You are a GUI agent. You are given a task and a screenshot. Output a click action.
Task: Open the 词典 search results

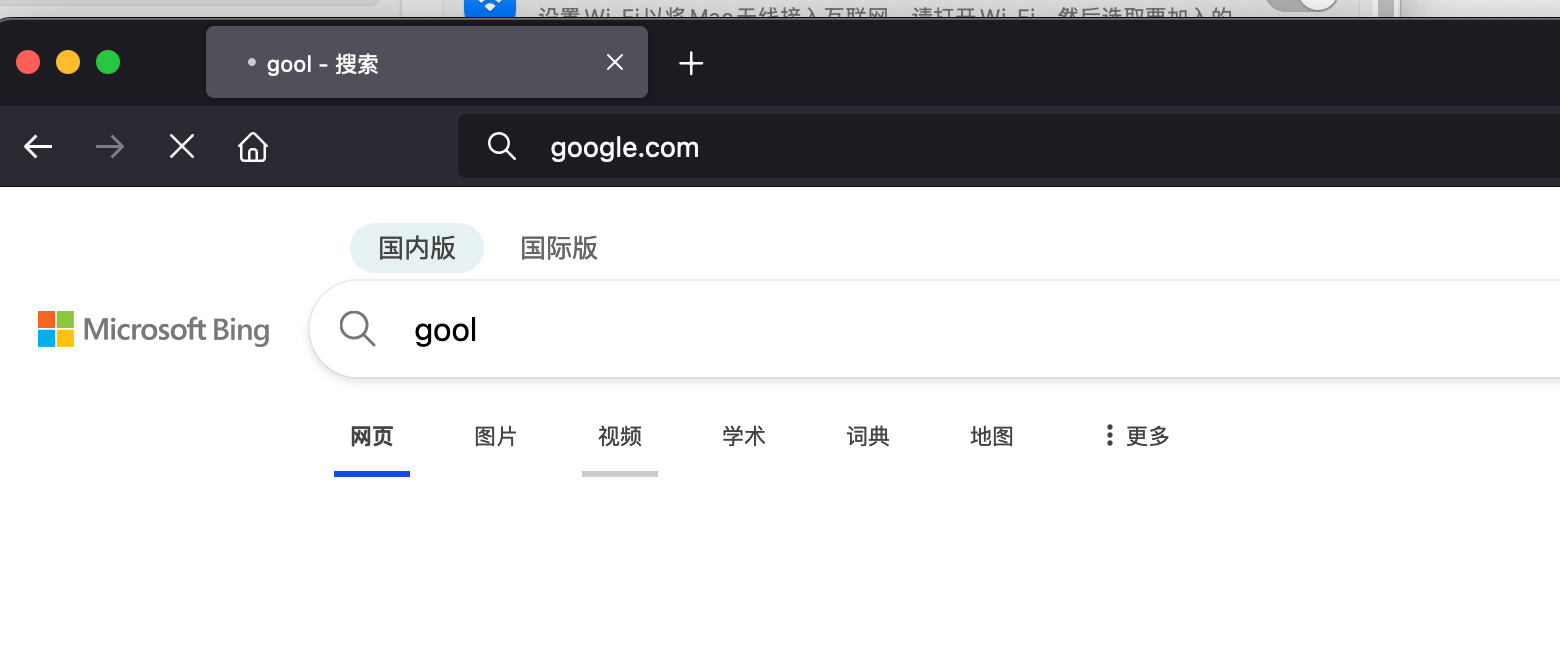[867, 436]
